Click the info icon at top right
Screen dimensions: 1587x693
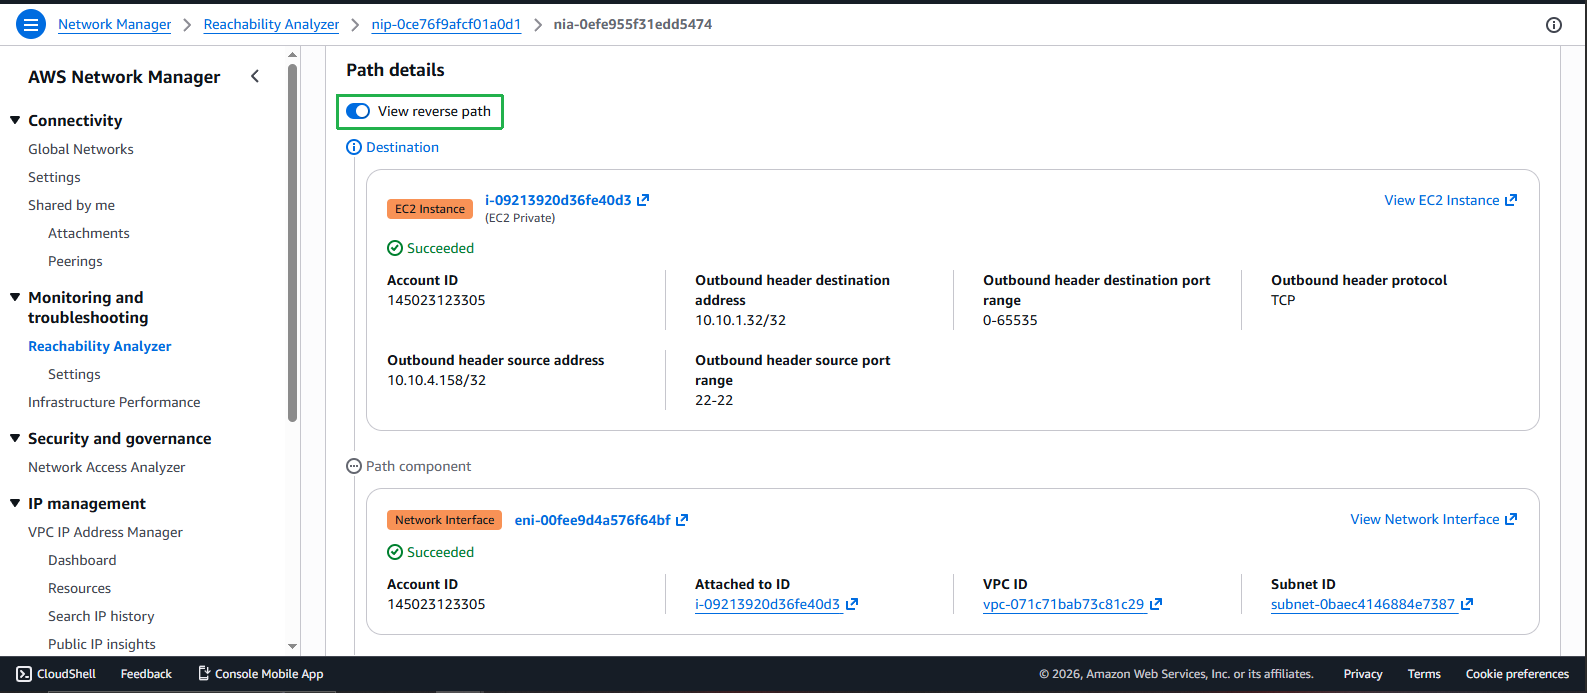1553,25
